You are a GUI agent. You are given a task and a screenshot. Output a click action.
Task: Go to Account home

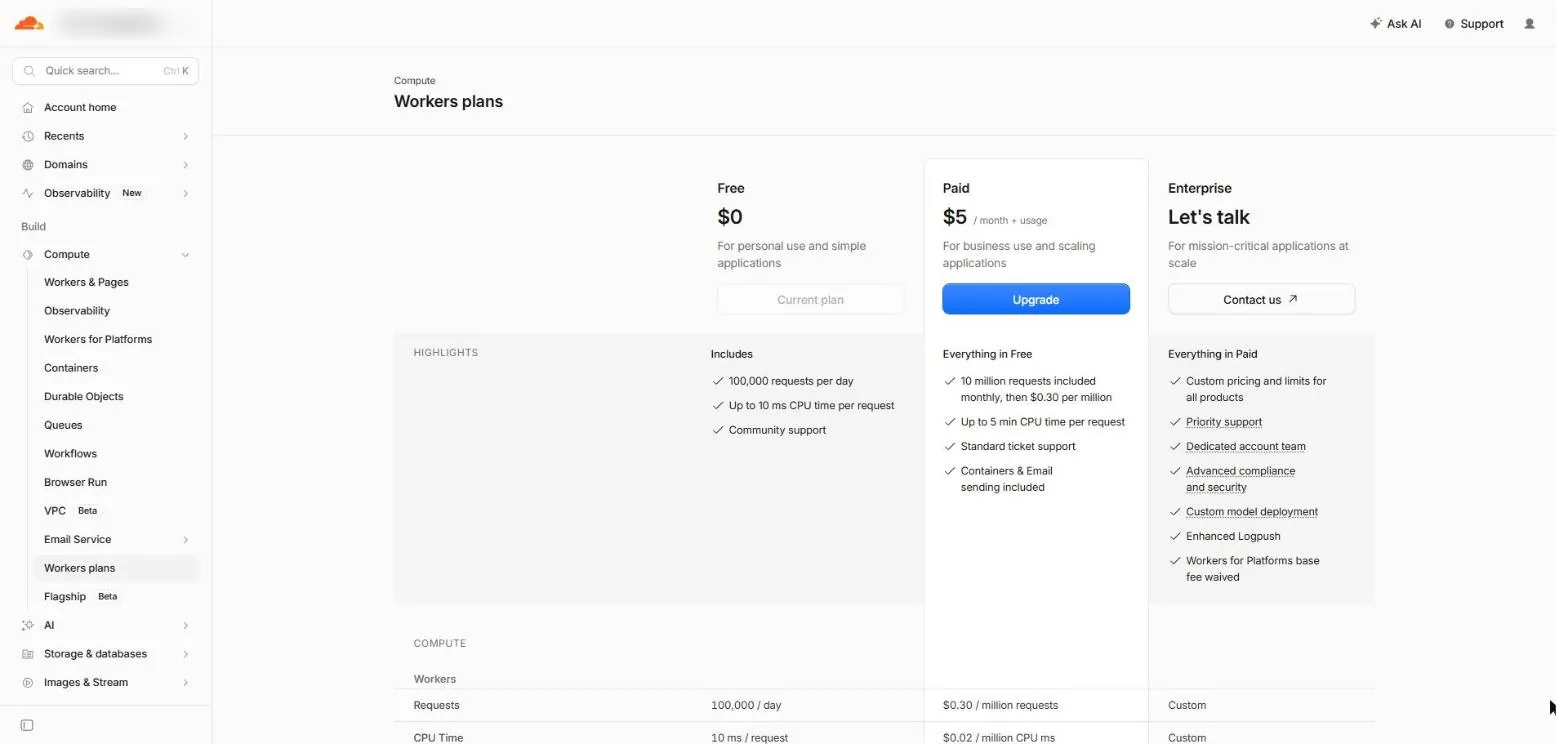coord(106,107)
